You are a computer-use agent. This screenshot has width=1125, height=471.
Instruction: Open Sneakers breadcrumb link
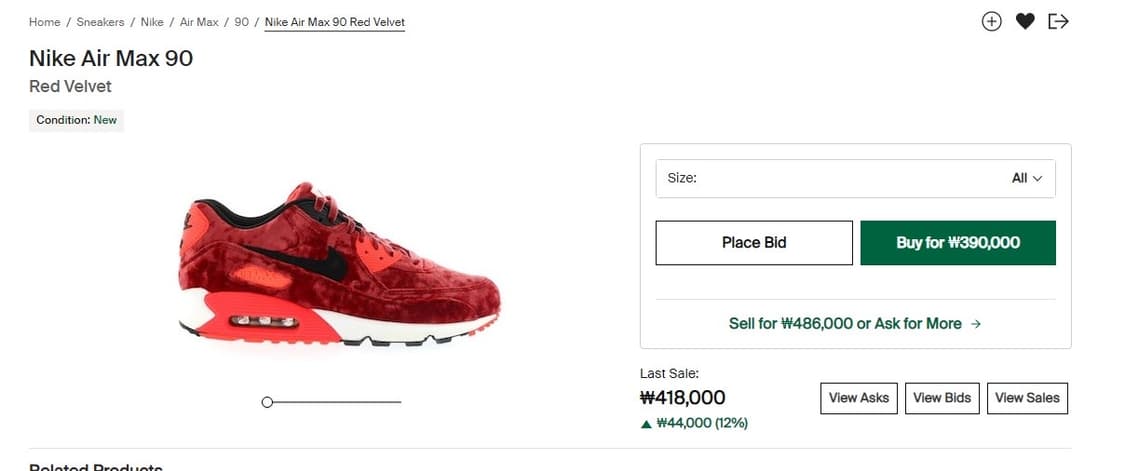pos(100,22)
